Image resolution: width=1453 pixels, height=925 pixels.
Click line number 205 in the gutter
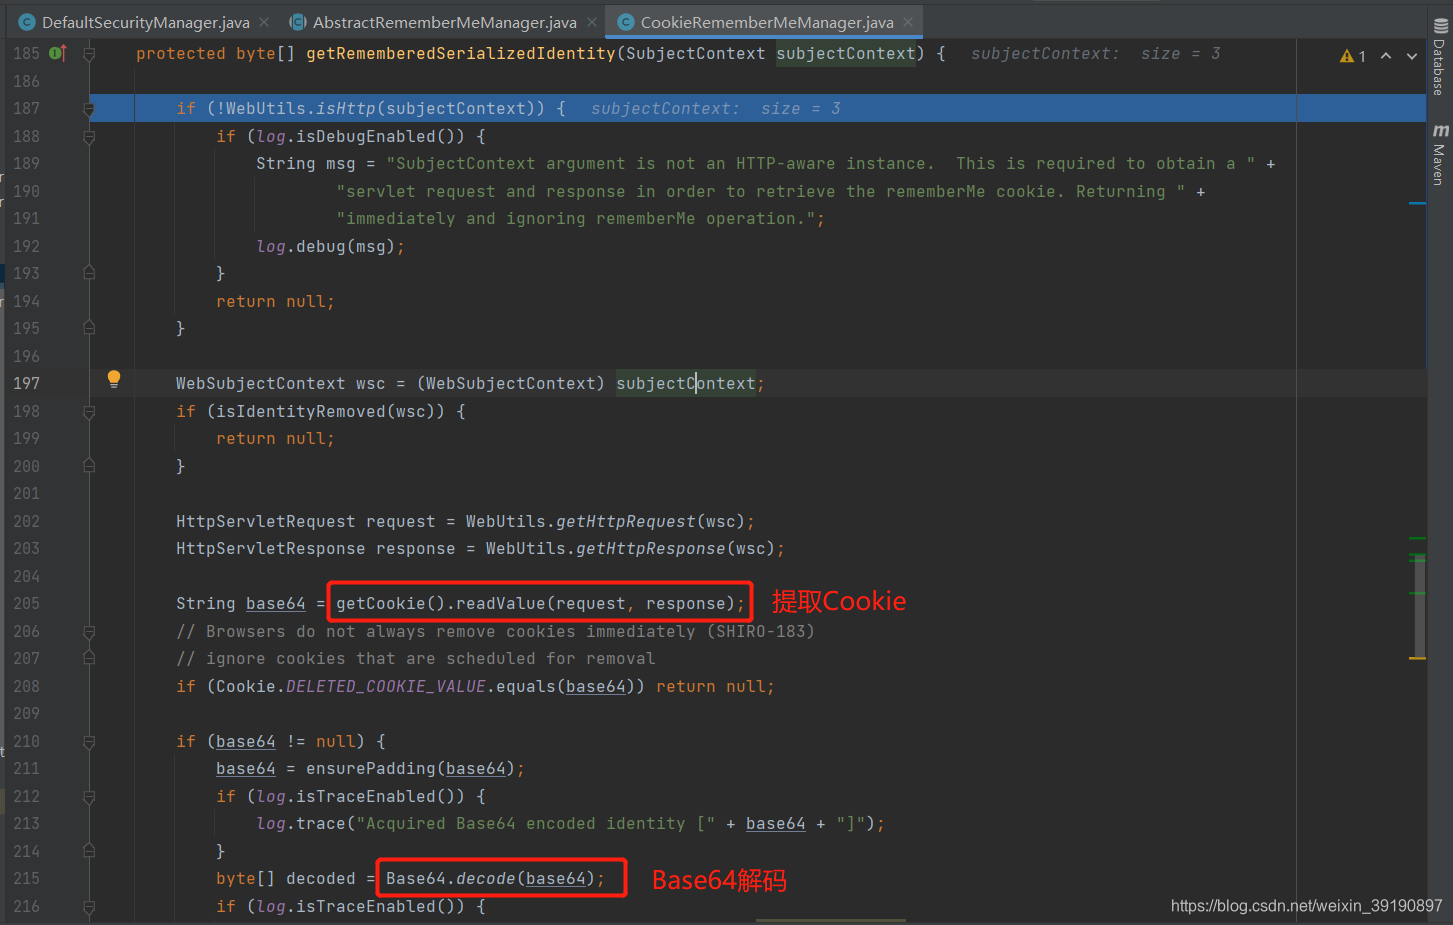(26, 603)
